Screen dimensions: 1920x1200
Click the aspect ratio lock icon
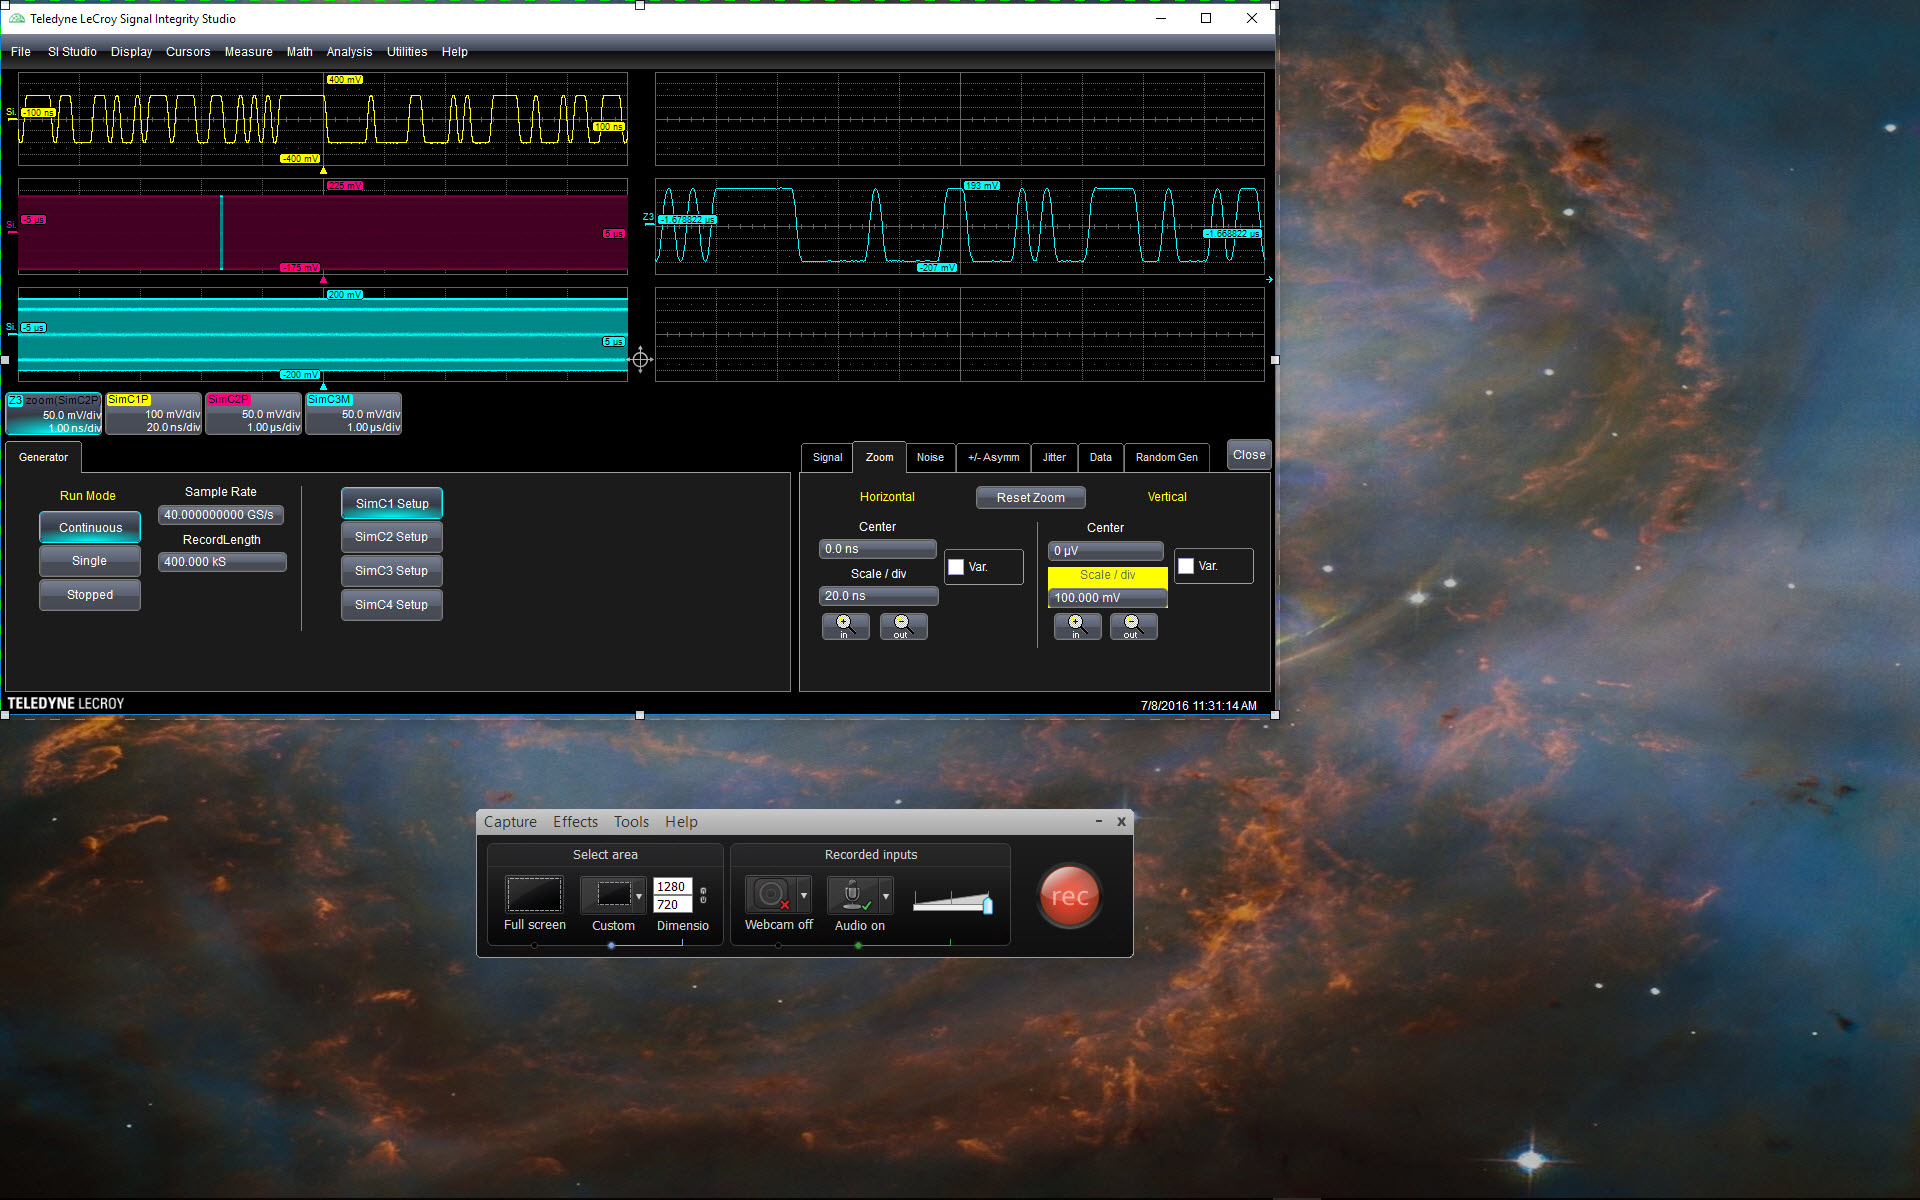coord(703,895)
